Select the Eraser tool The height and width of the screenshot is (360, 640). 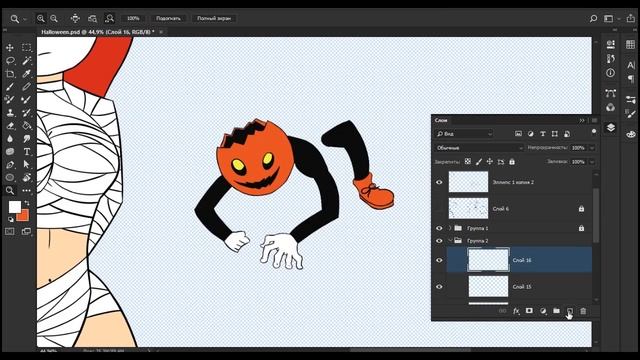[x=10, y=126]
